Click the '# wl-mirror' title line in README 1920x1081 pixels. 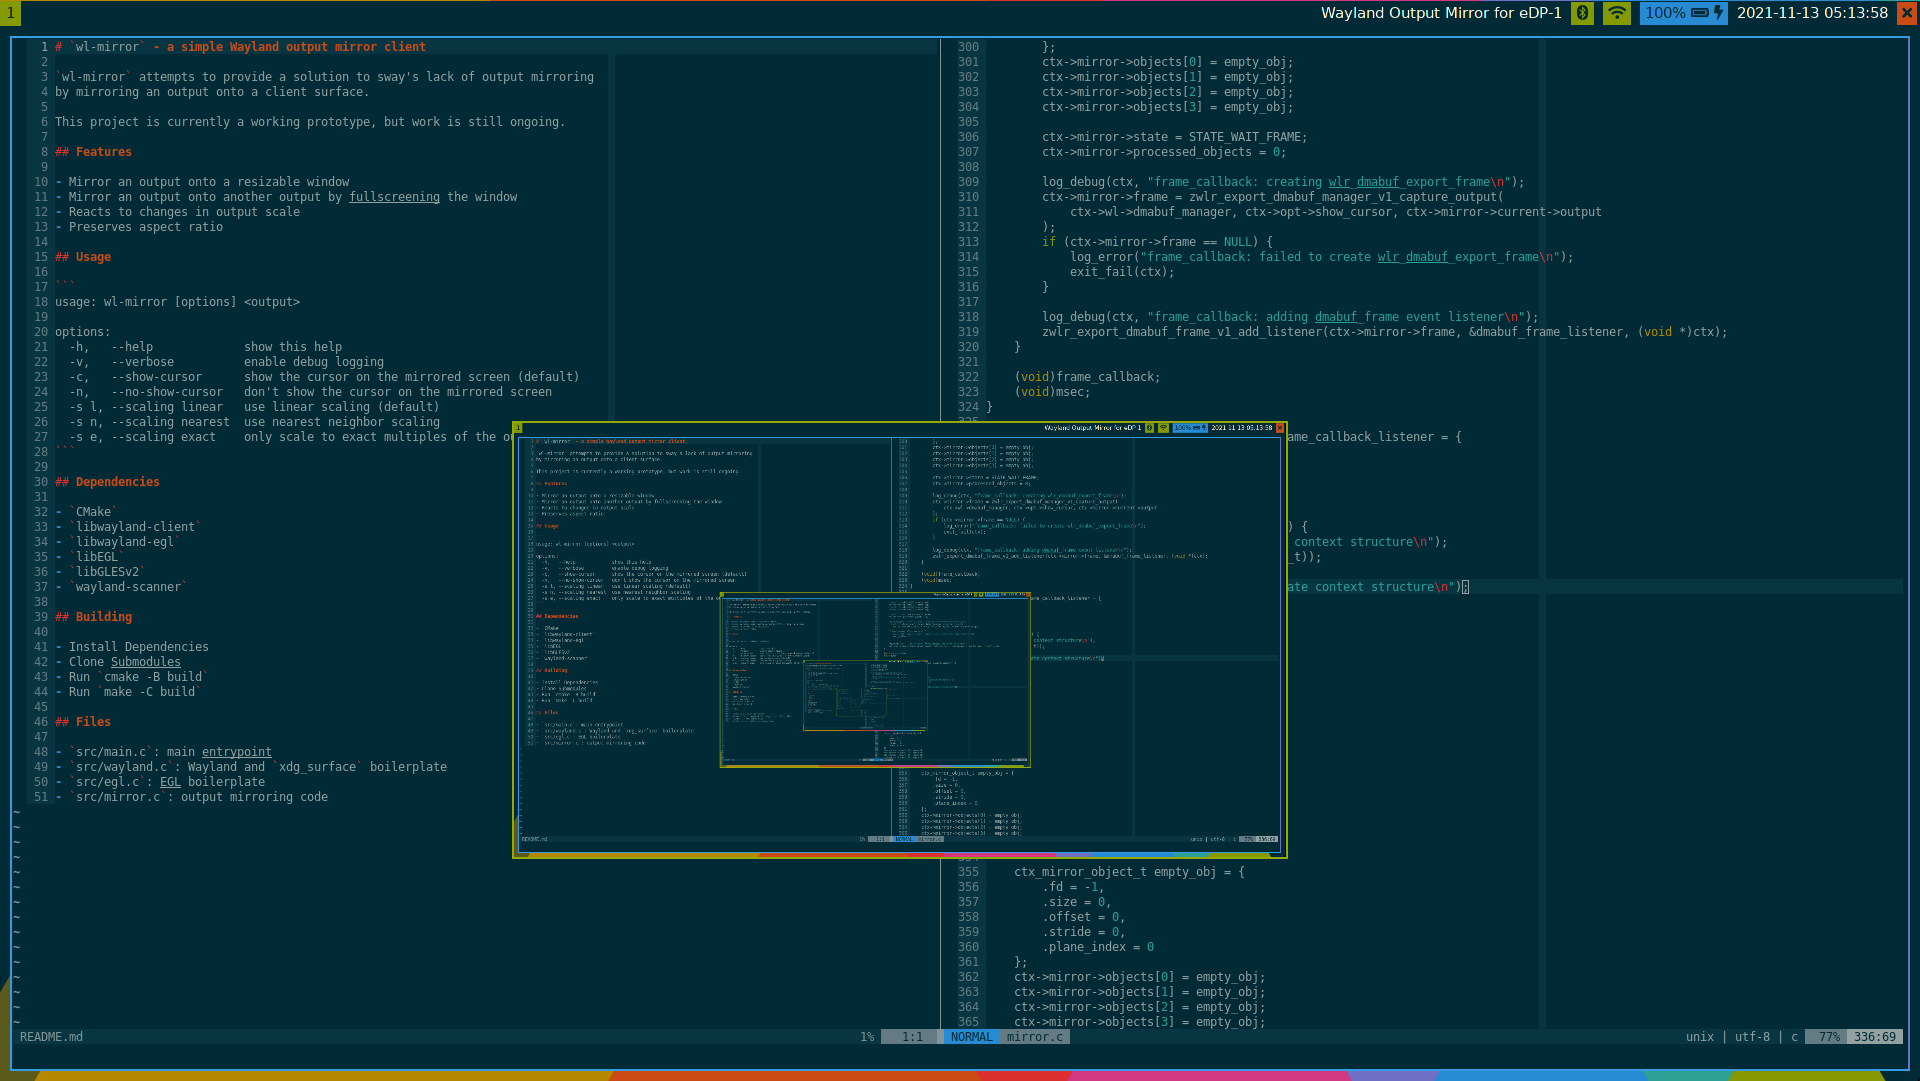pyautogui.click(x=240, y=47)
